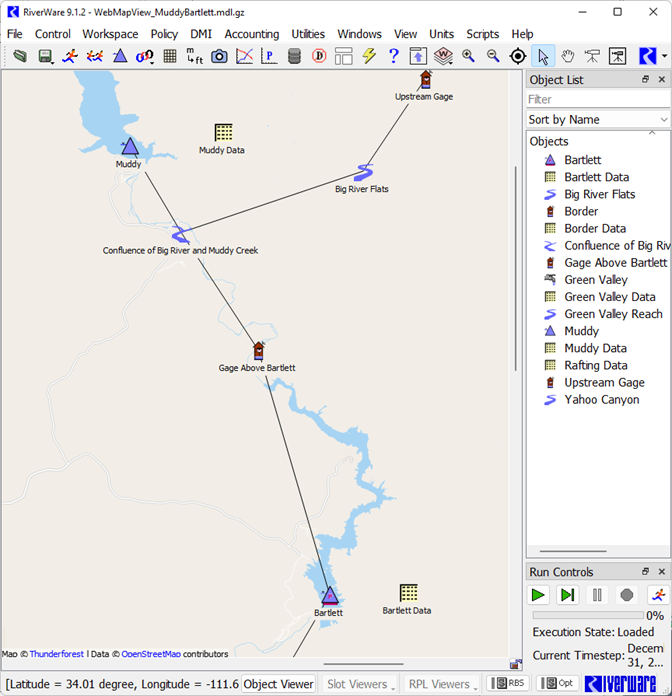Click the camera snapshot toolbar icon
672x696 pixels.
(219, 57)
